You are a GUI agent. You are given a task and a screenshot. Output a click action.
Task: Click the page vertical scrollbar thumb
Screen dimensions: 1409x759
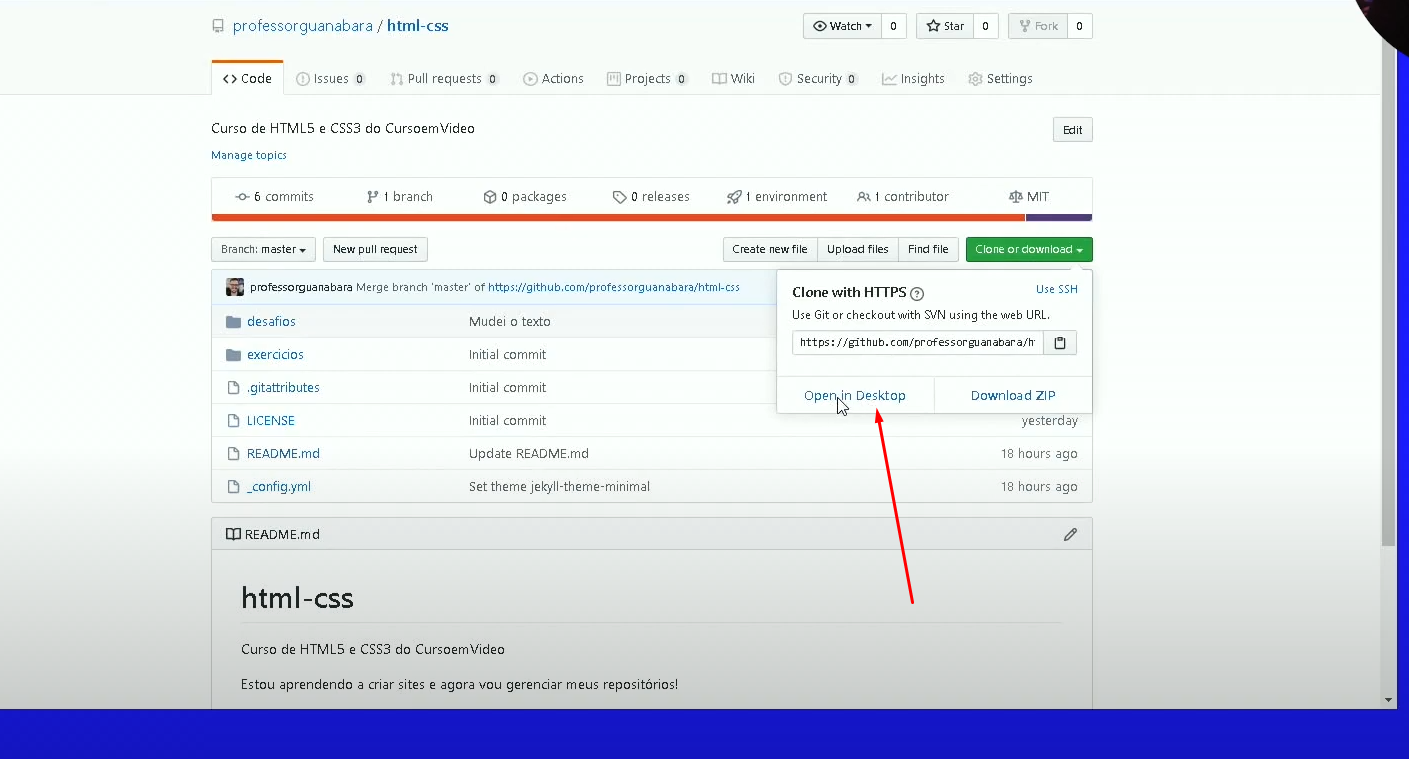click(x=1388, y=290)
